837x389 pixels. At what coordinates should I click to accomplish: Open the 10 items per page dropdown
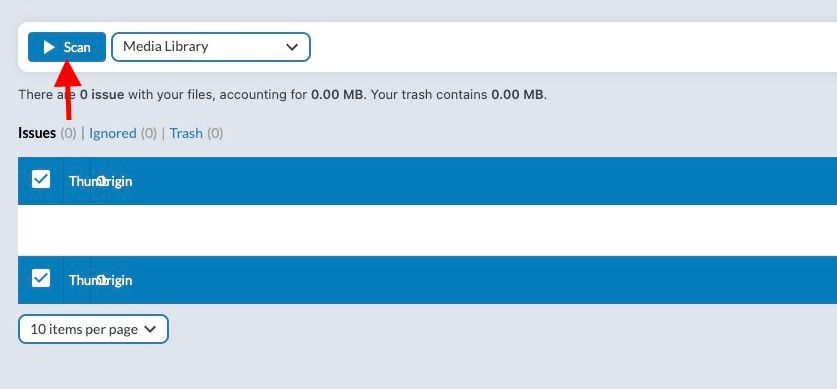pyautogui.click(x=93, y=329)
